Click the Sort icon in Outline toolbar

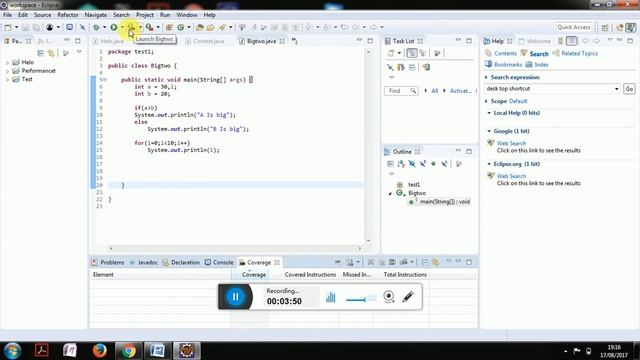[401, 164]
